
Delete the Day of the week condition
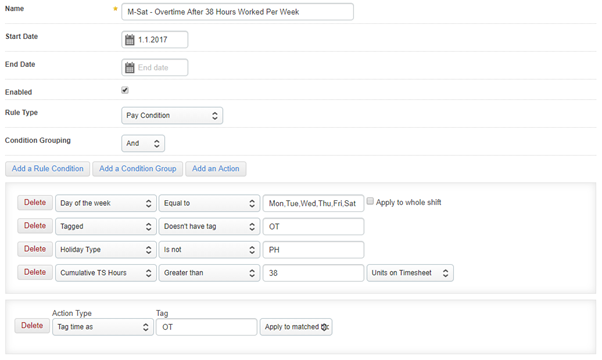click(x=35, y=203)
